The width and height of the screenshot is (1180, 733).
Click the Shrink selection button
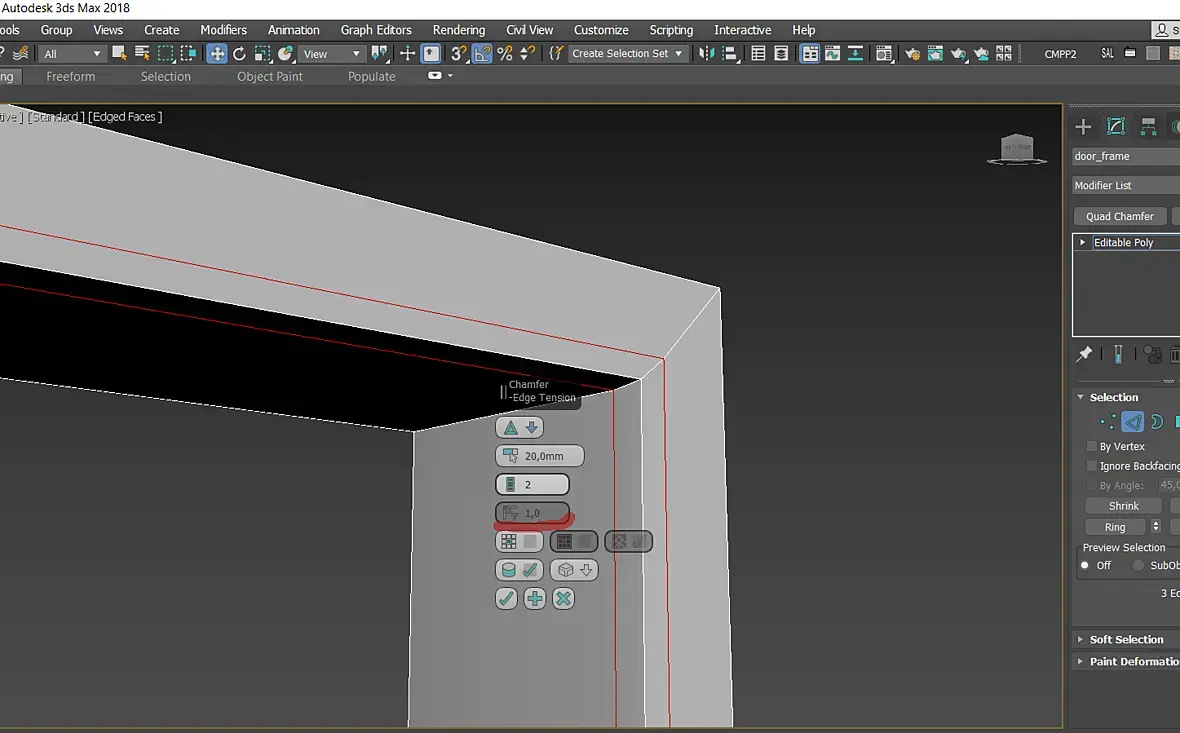[1124, 506]
